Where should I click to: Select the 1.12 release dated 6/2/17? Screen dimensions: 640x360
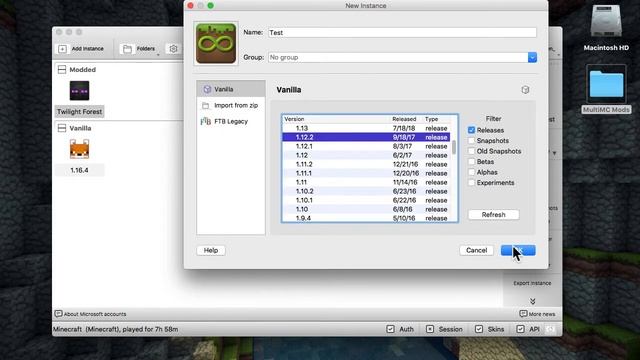(366, 155)
